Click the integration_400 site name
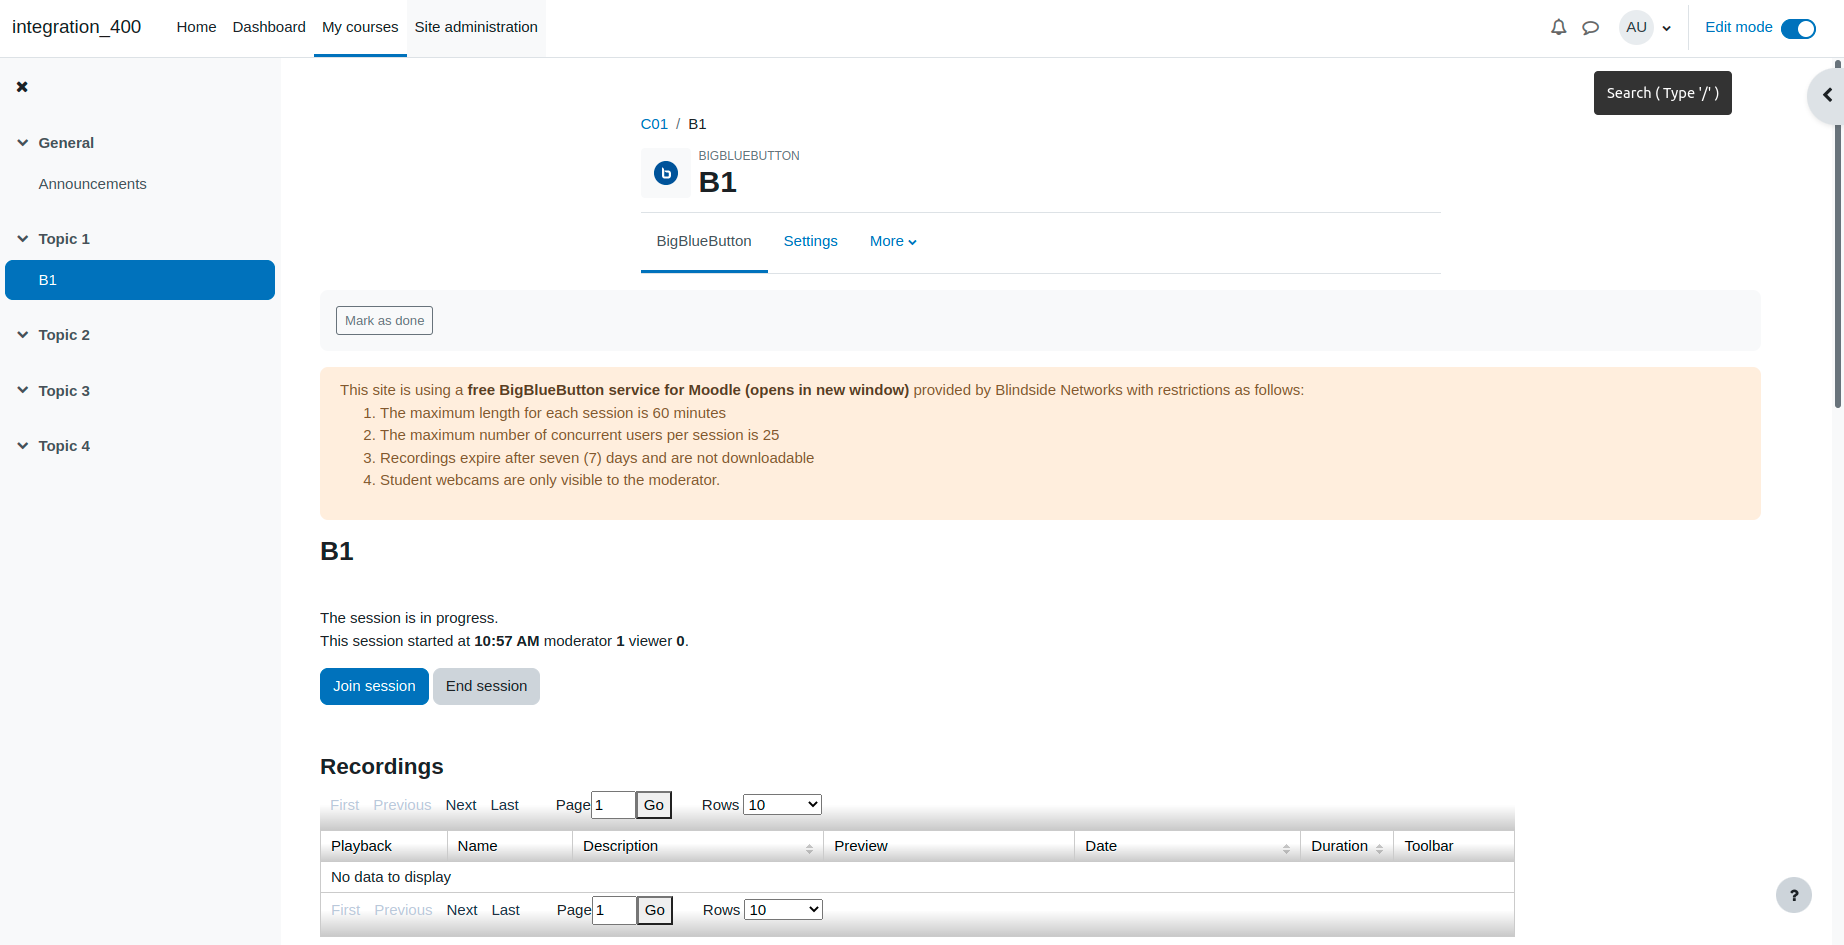 coord(76,27)
